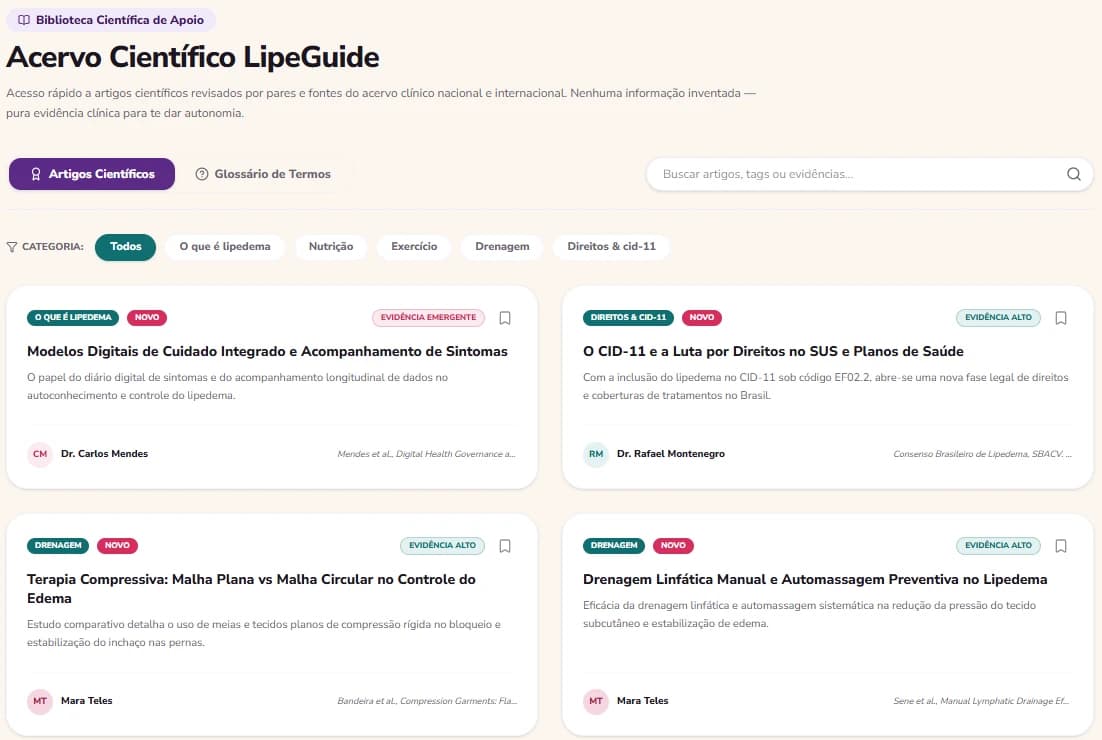Switch to the Glossário de Termos tab

click(x=263, y=174)
